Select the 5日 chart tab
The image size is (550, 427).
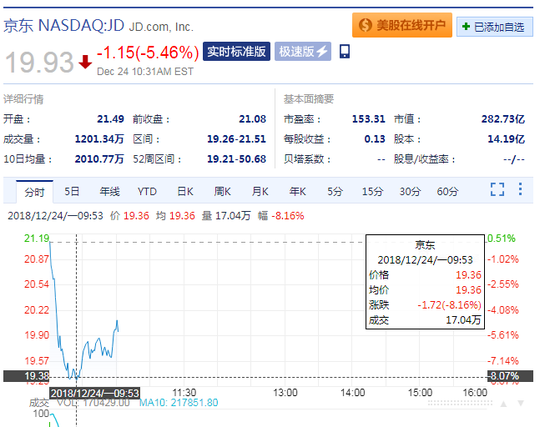(x=72, y=192)
